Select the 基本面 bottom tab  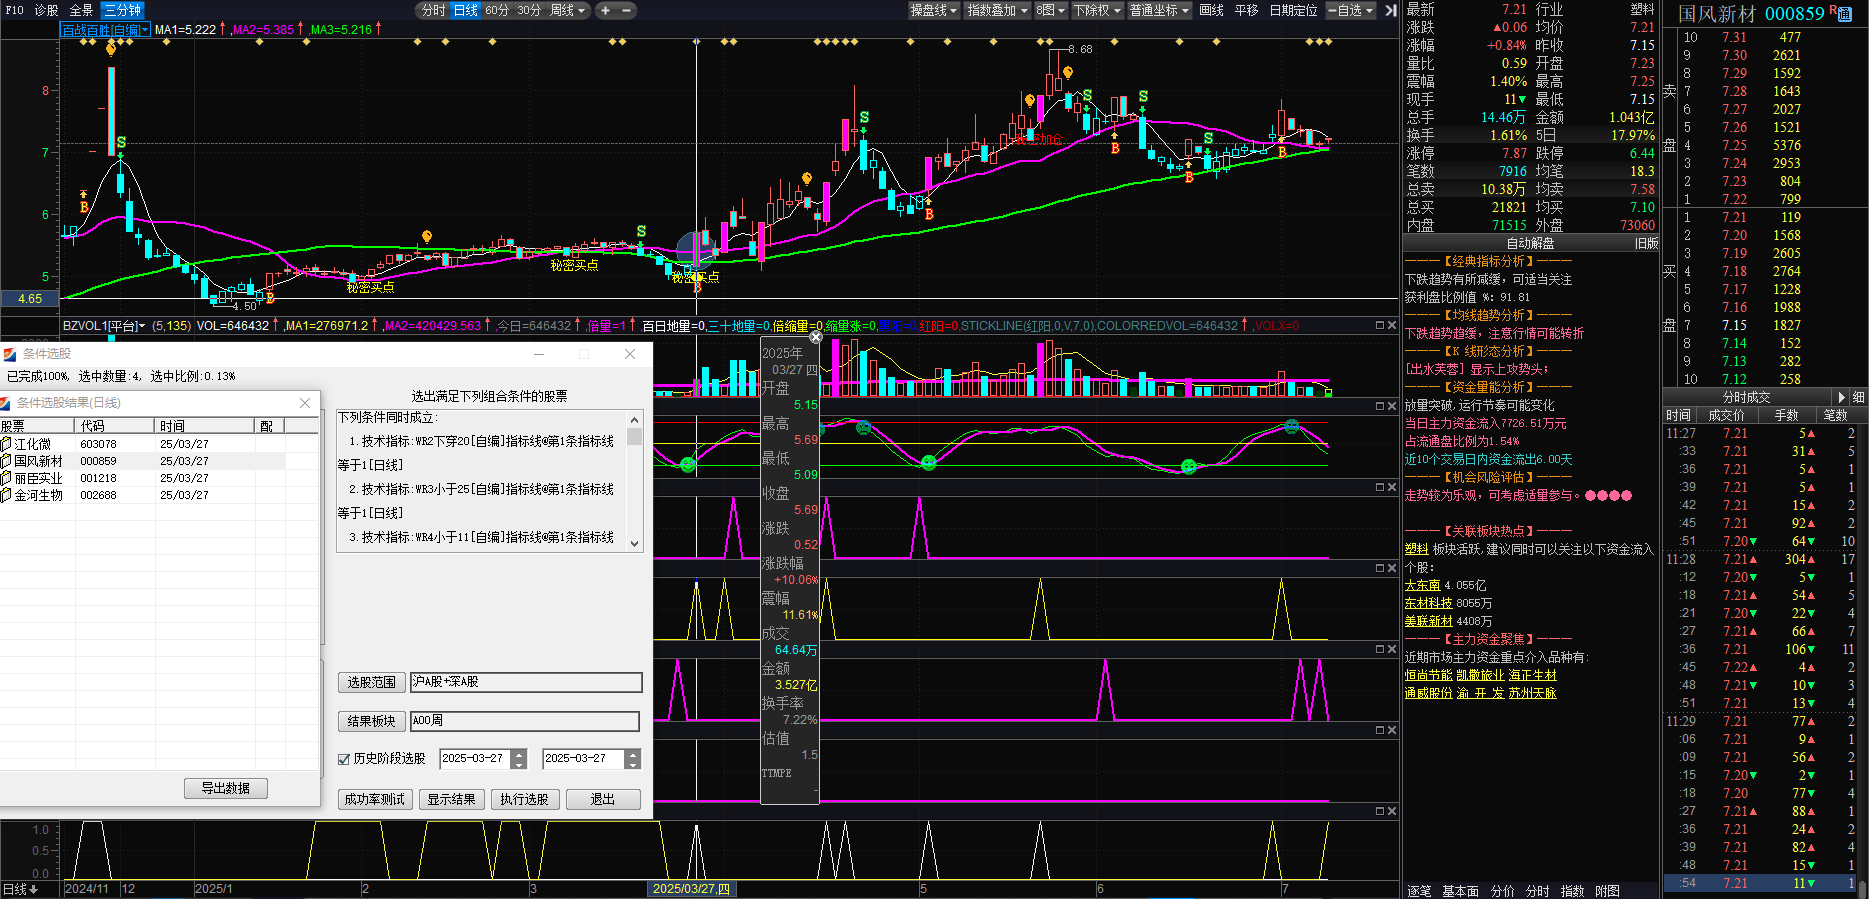1461,891
